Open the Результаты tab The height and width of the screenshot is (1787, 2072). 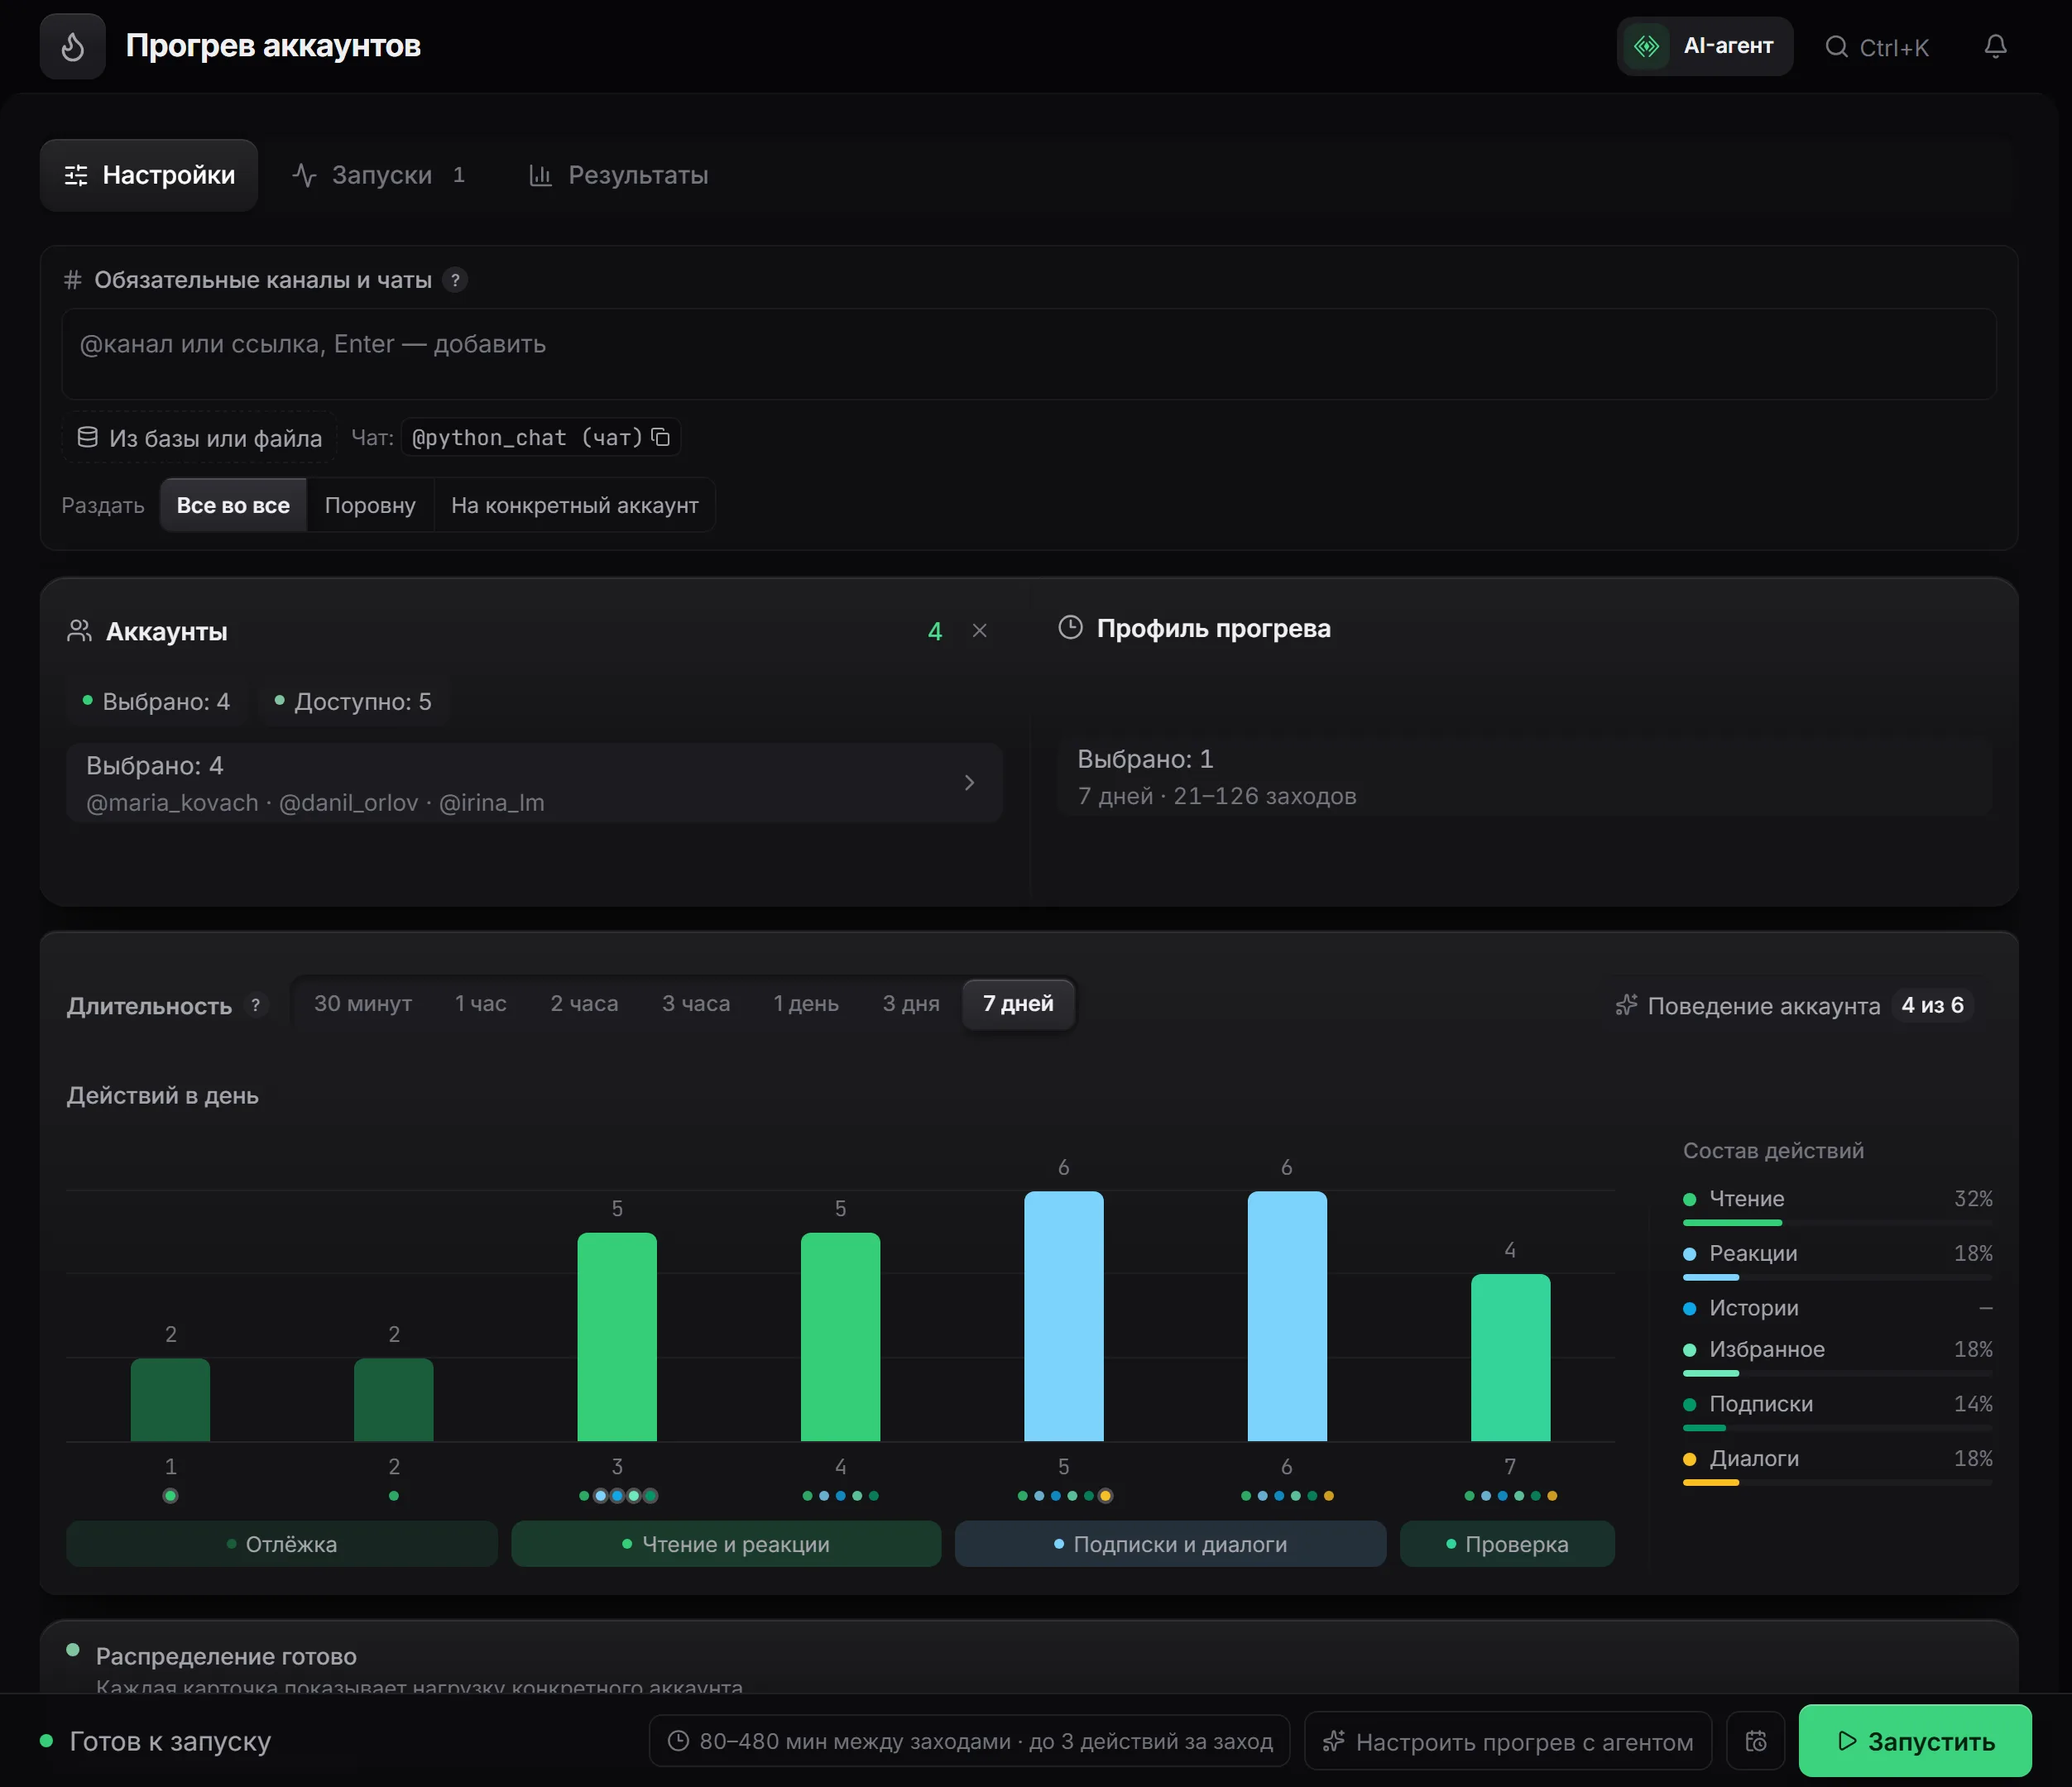[619, 175]
